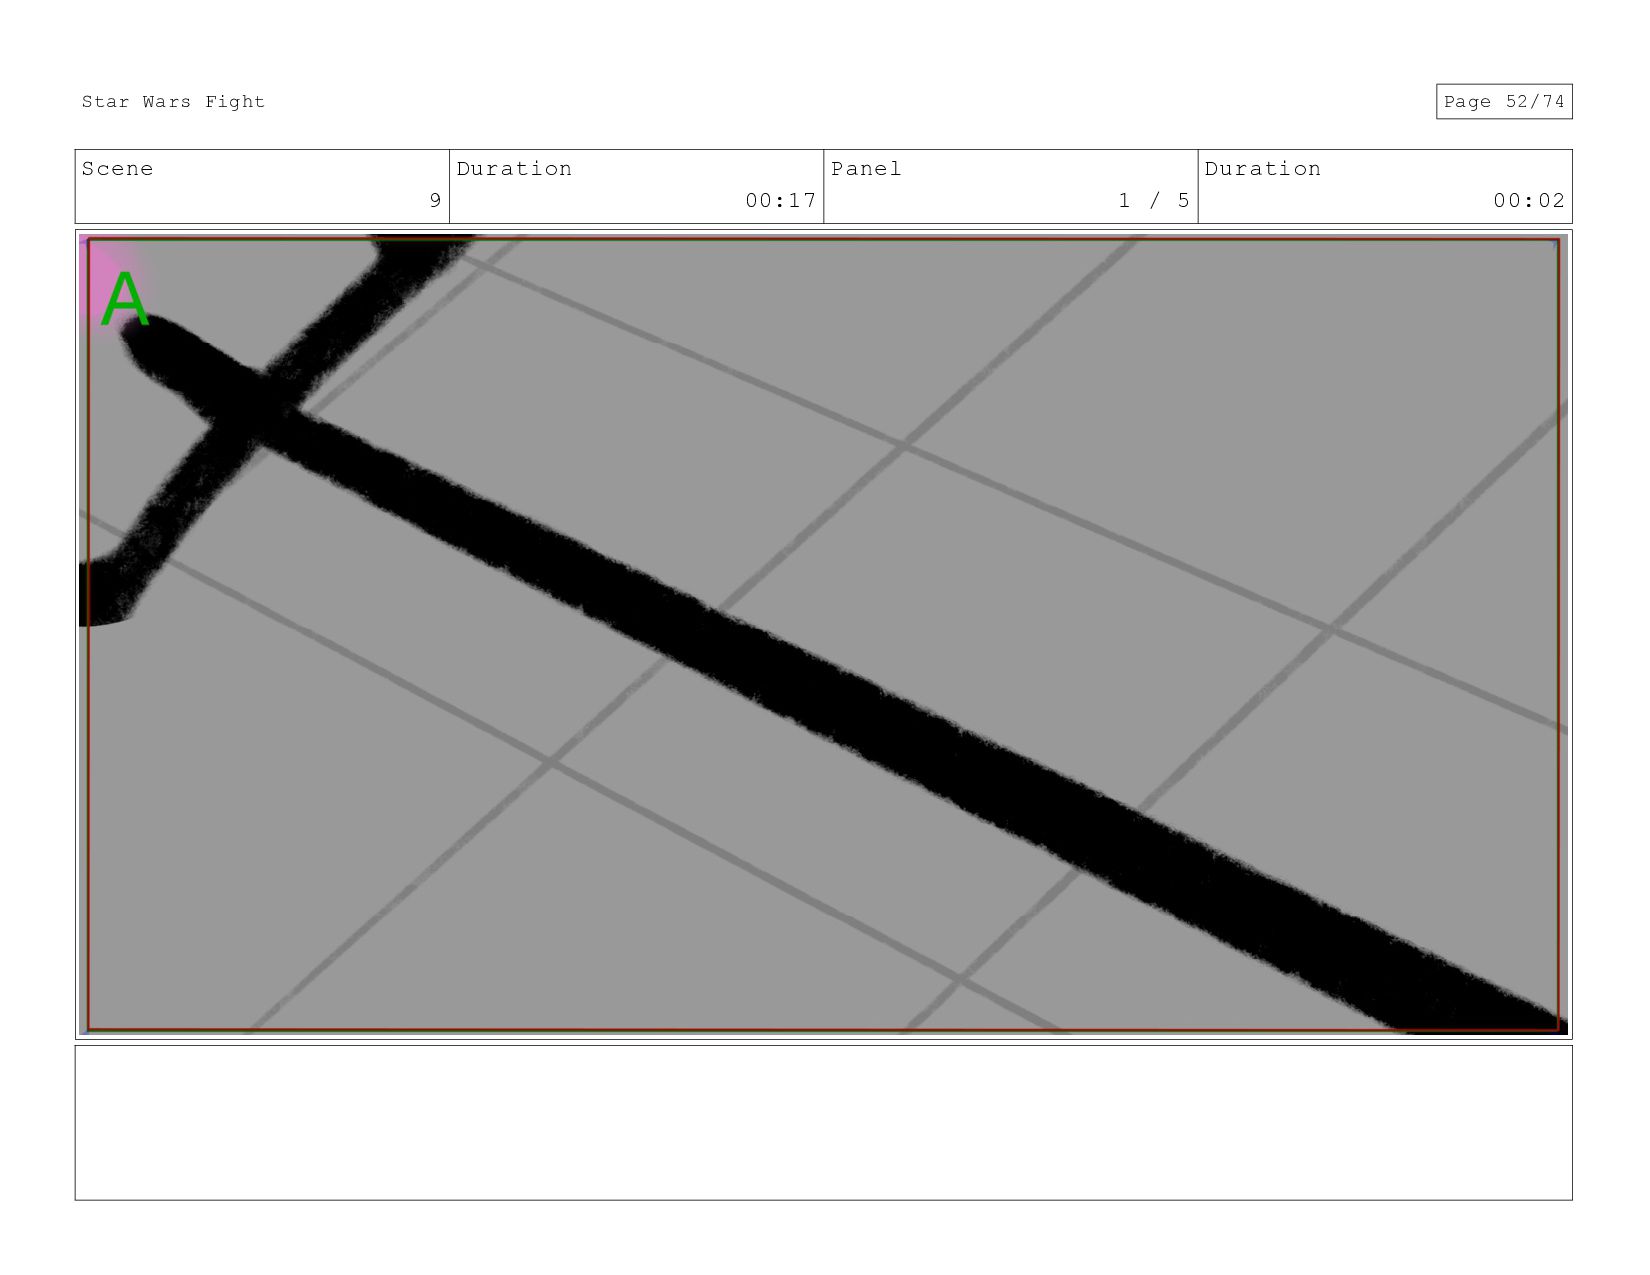Click the green 'A' camera marker
1650x1275 pixels.
coord(125,299)
